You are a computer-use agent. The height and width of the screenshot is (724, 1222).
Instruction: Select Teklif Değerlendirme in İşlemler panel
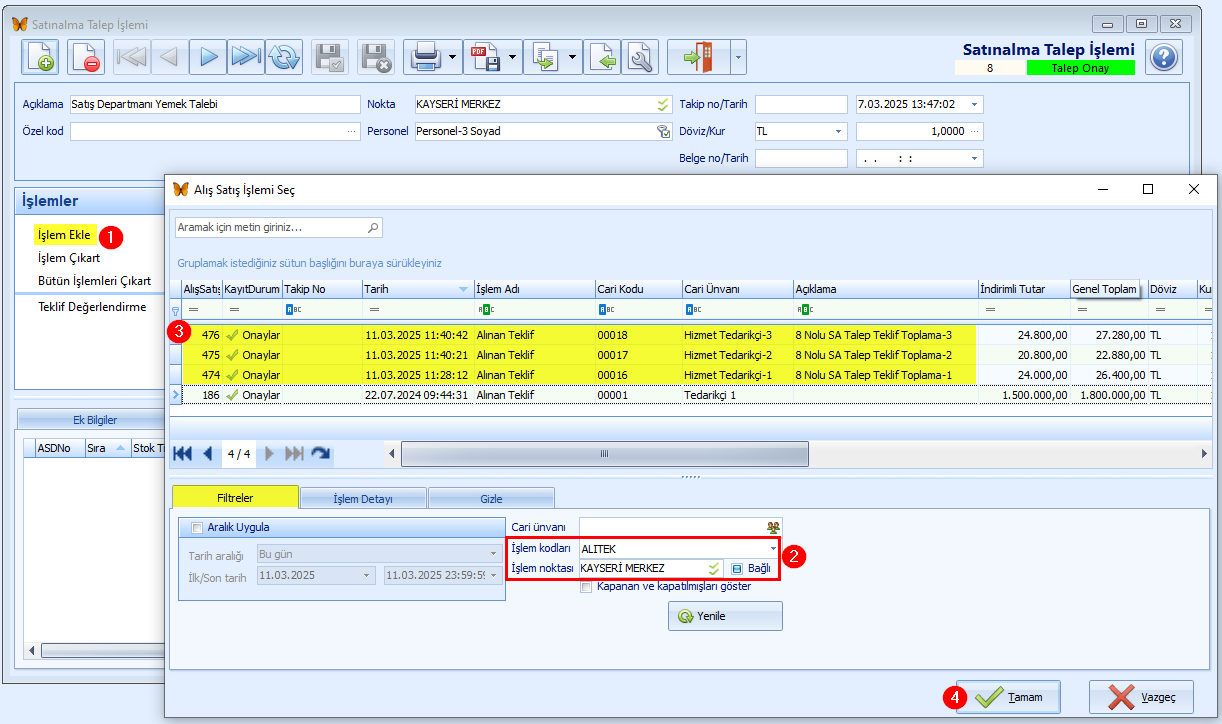(92, 307)
